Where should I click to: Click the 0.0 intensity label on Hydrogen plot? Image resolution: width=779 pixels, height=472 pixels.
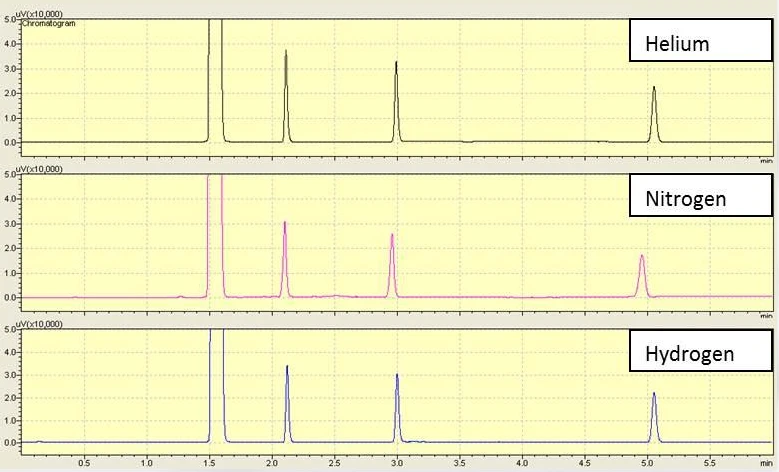pos(10,443)
